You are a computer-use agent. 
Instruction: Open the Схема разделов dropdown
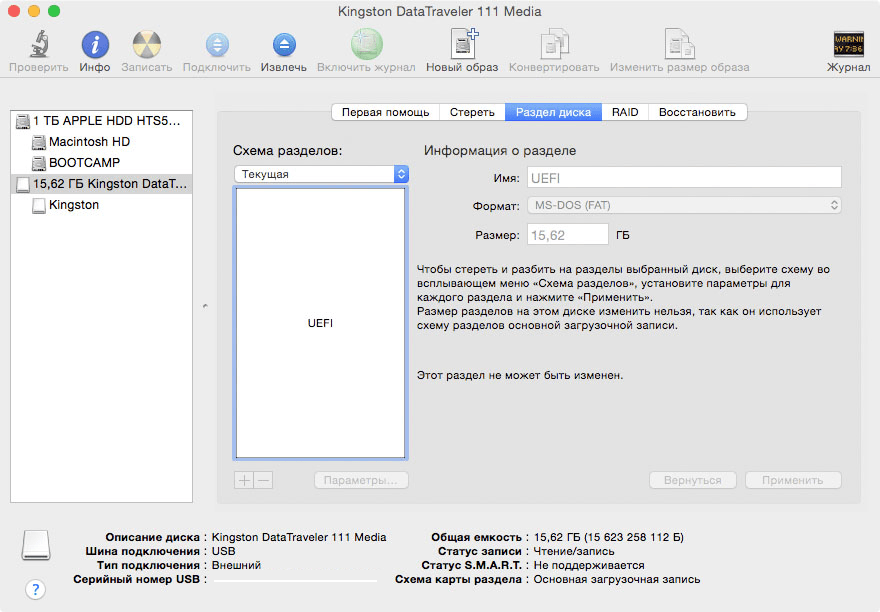320,174
